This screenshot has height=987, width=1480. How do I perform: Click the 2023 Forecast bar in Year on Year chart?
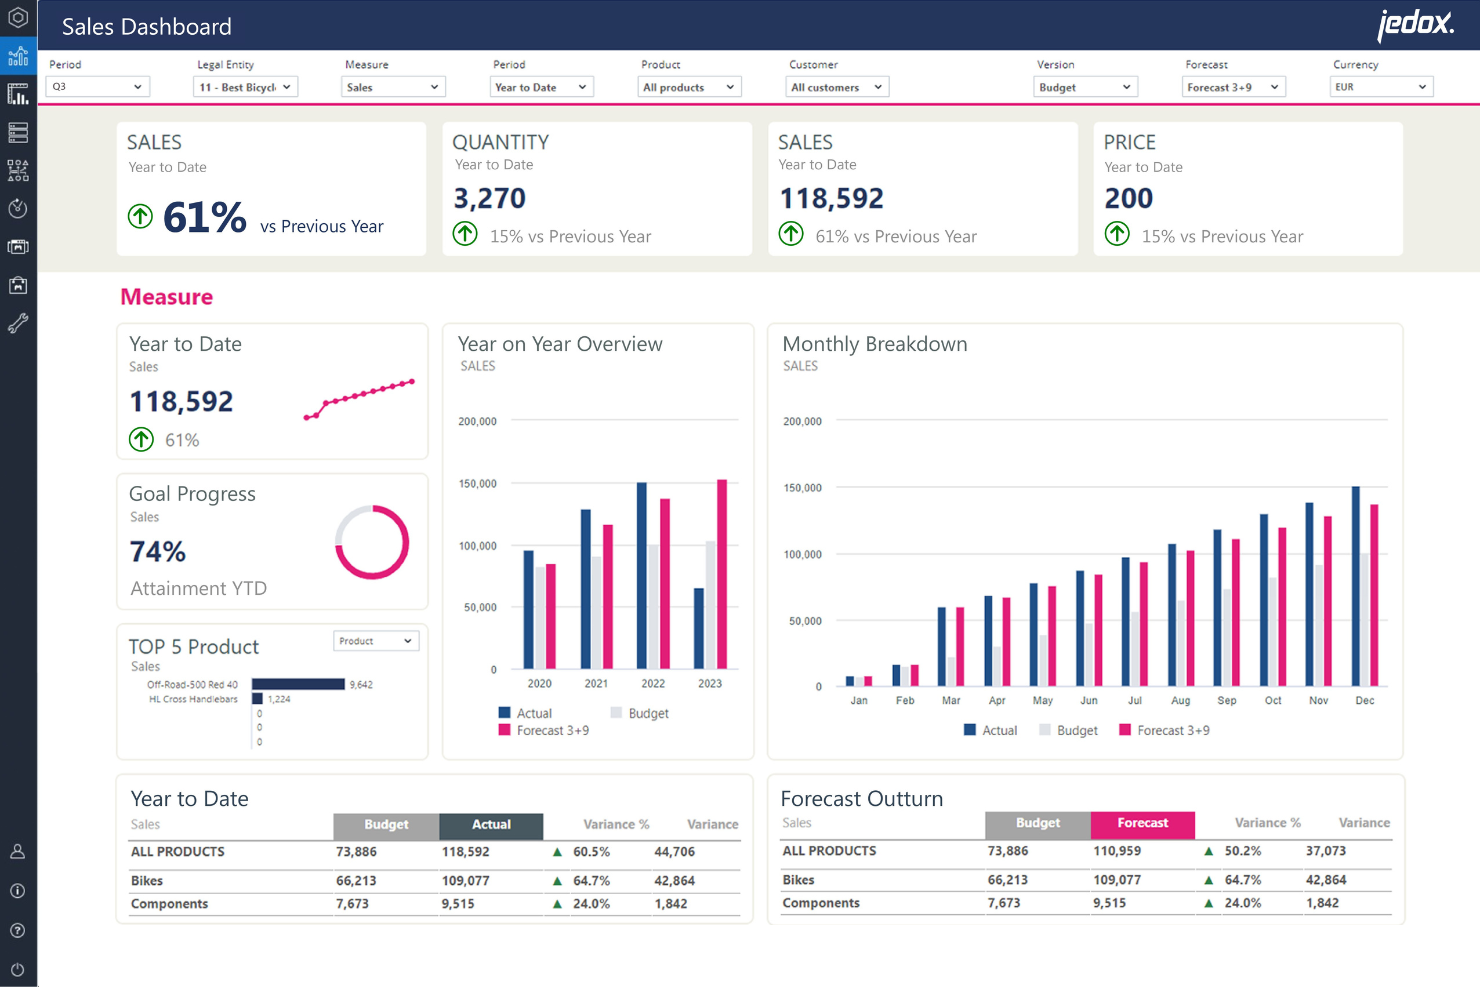(722, 574)
